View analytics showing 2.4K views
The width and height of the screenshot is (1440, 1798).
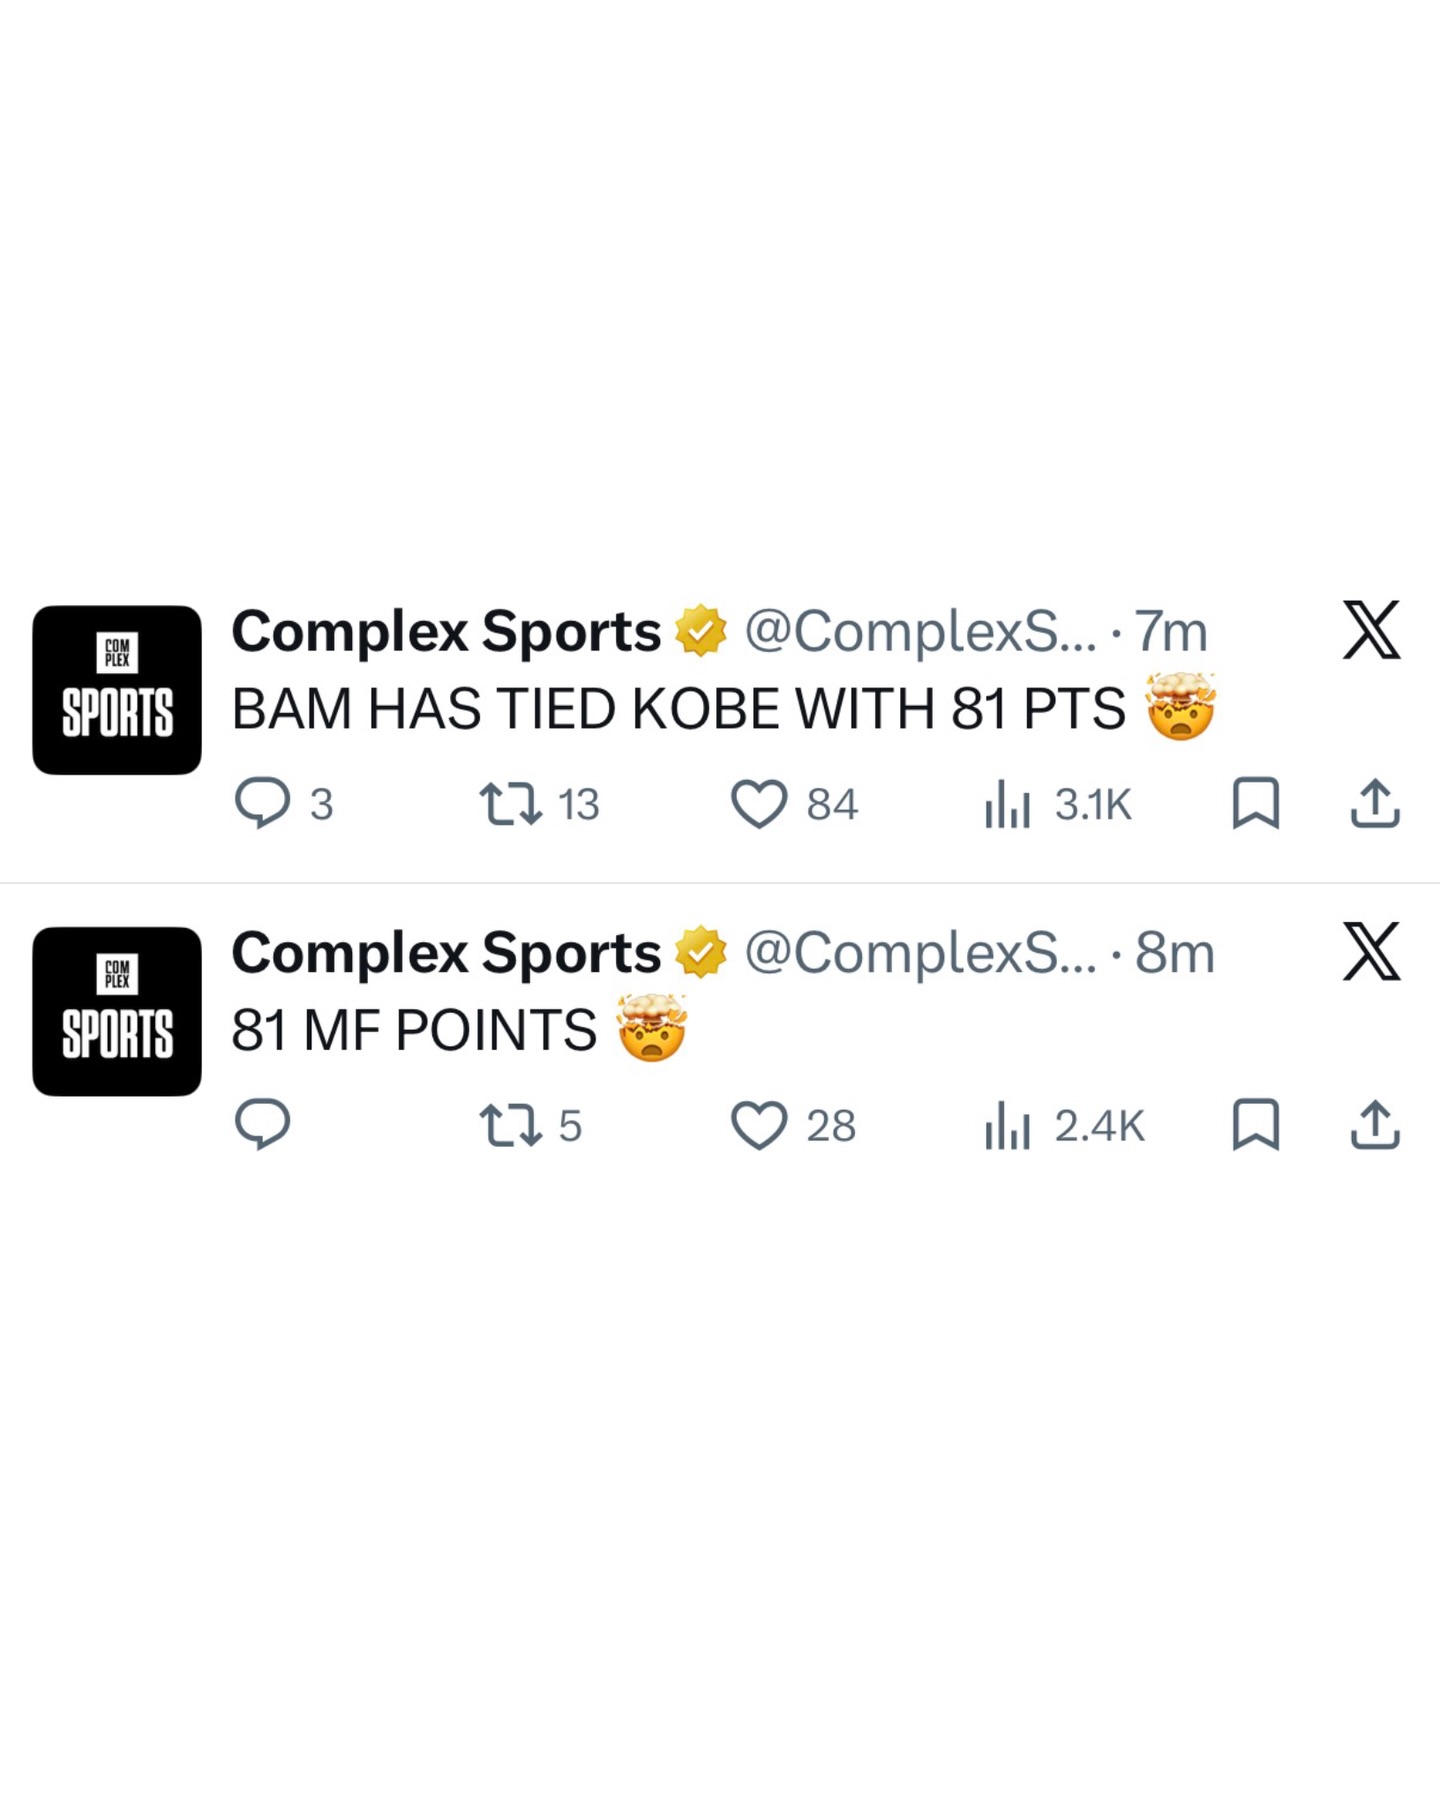pyautogui.click(x=1008, y=1126)
